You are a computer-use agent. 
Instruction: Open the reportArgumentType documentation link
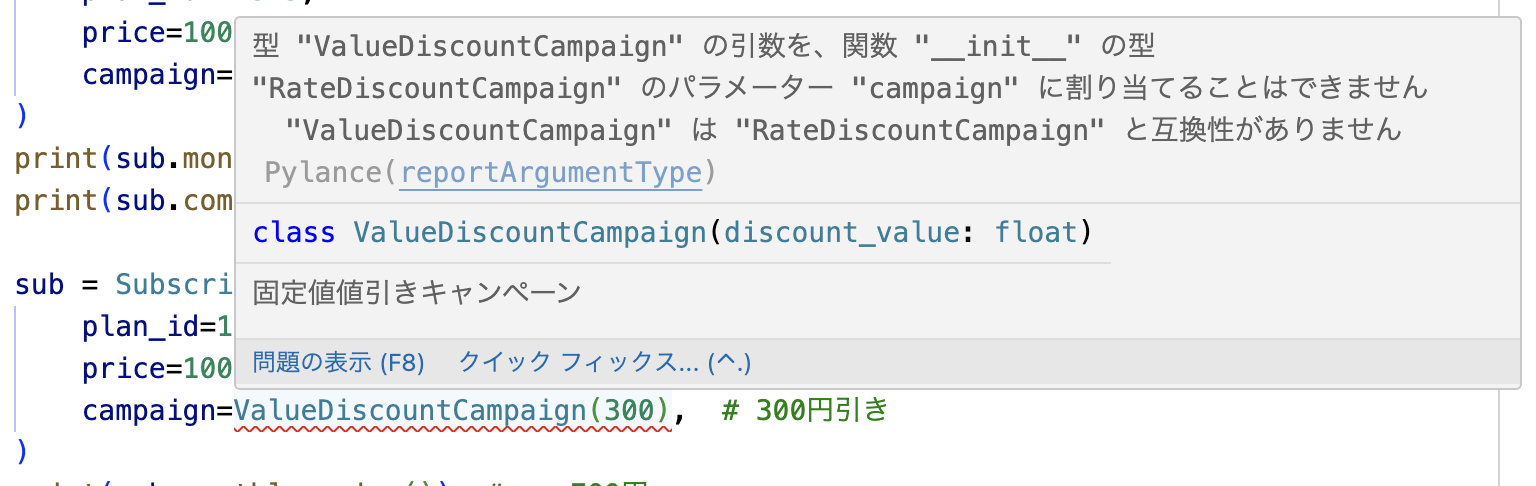[551, 173]
